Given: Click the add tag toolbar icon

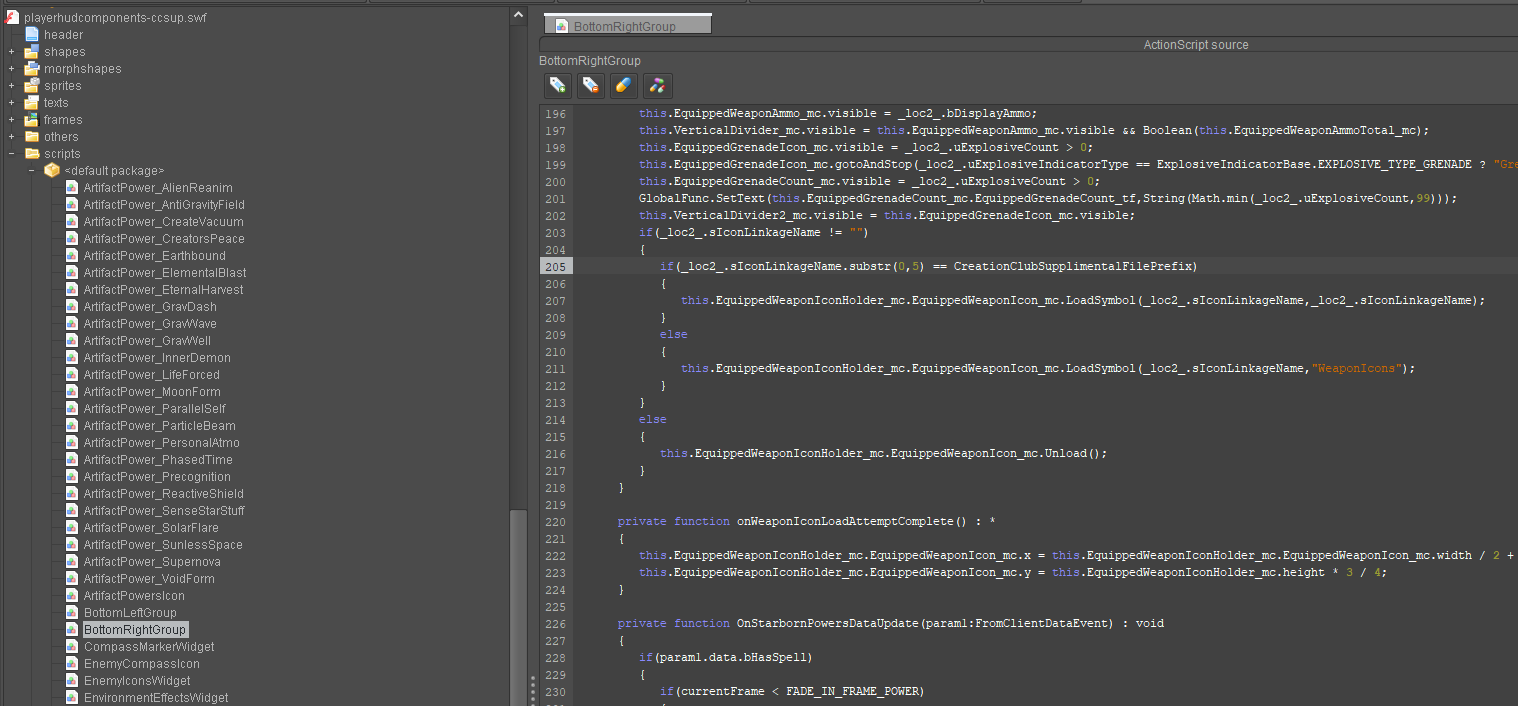Looking at the screenshot, I should (x=557, y=86).
